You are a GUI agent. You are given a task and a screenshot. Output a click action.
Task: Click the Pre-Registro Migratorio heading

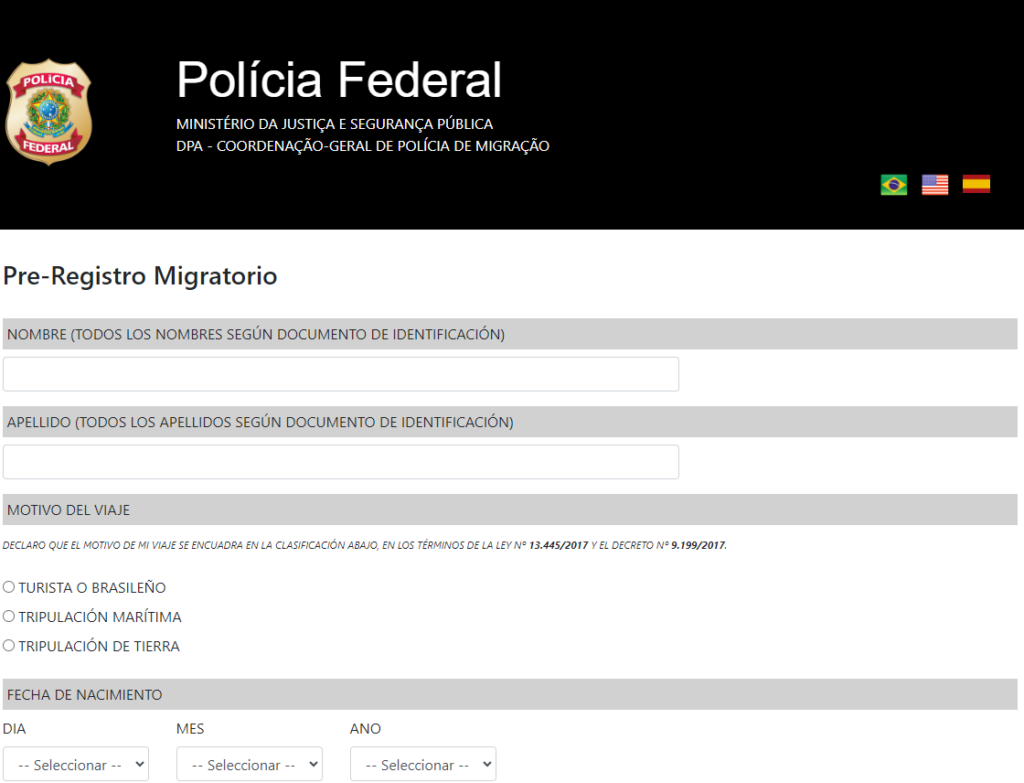140,276
